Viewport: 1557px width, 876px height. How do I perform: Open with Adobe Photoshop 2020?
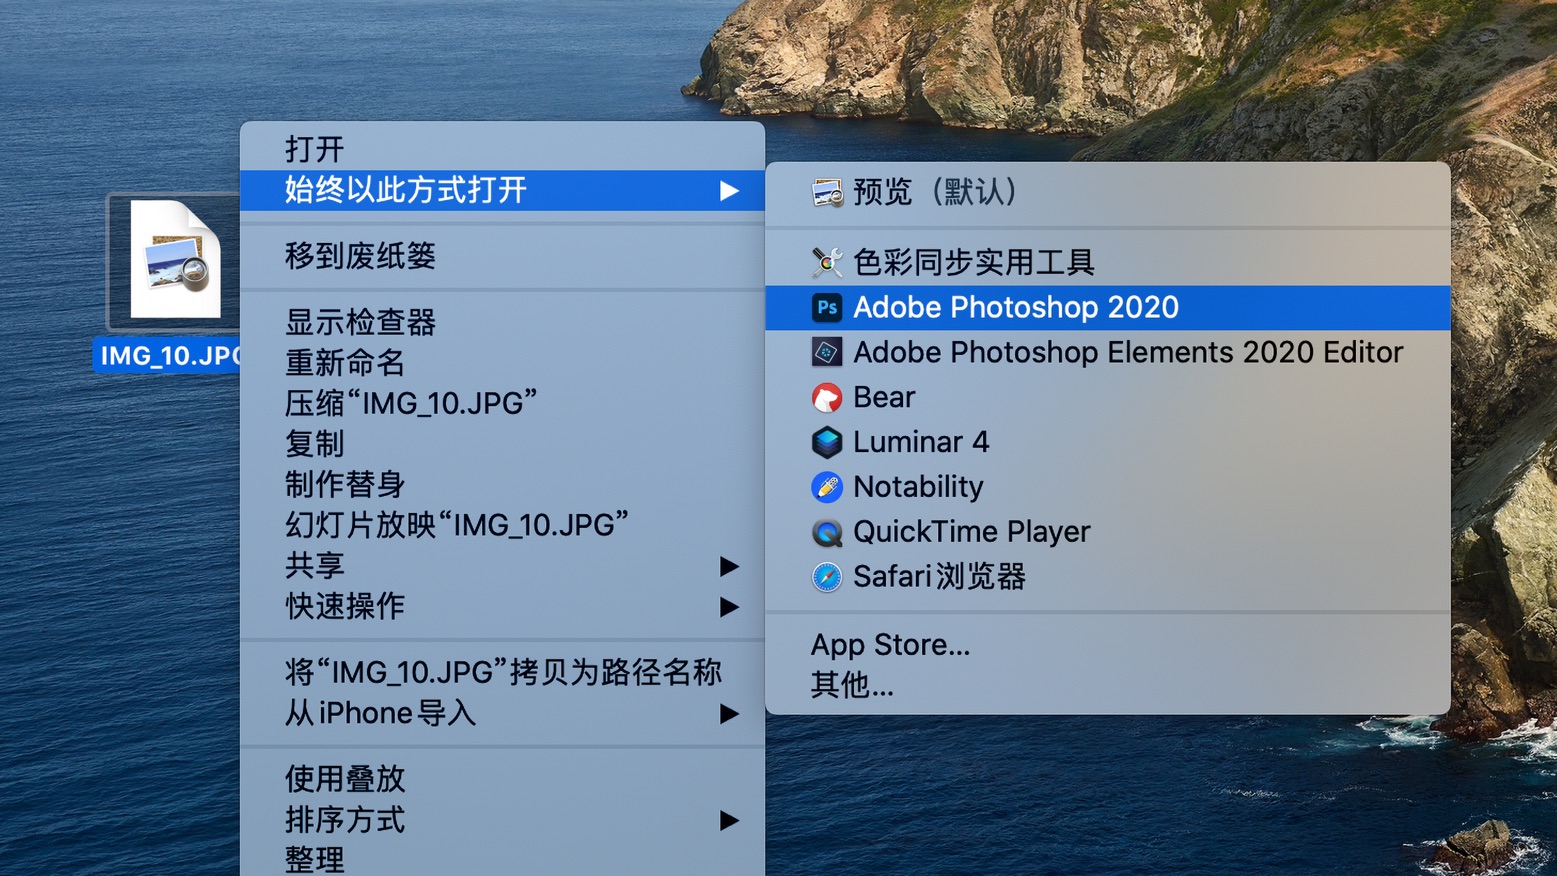1108,307
